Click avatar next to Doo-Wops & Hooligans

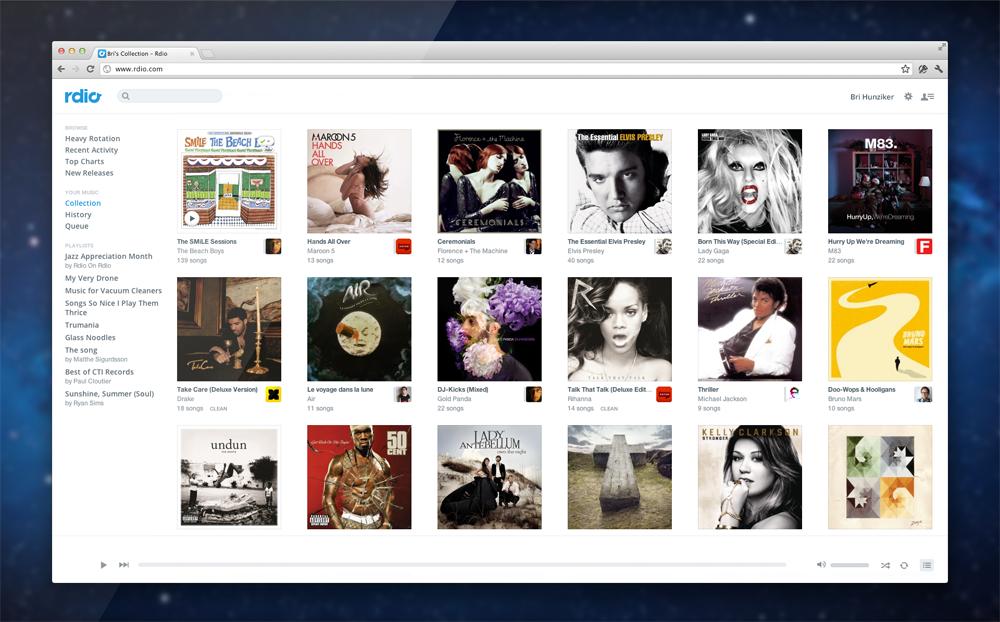923,394
